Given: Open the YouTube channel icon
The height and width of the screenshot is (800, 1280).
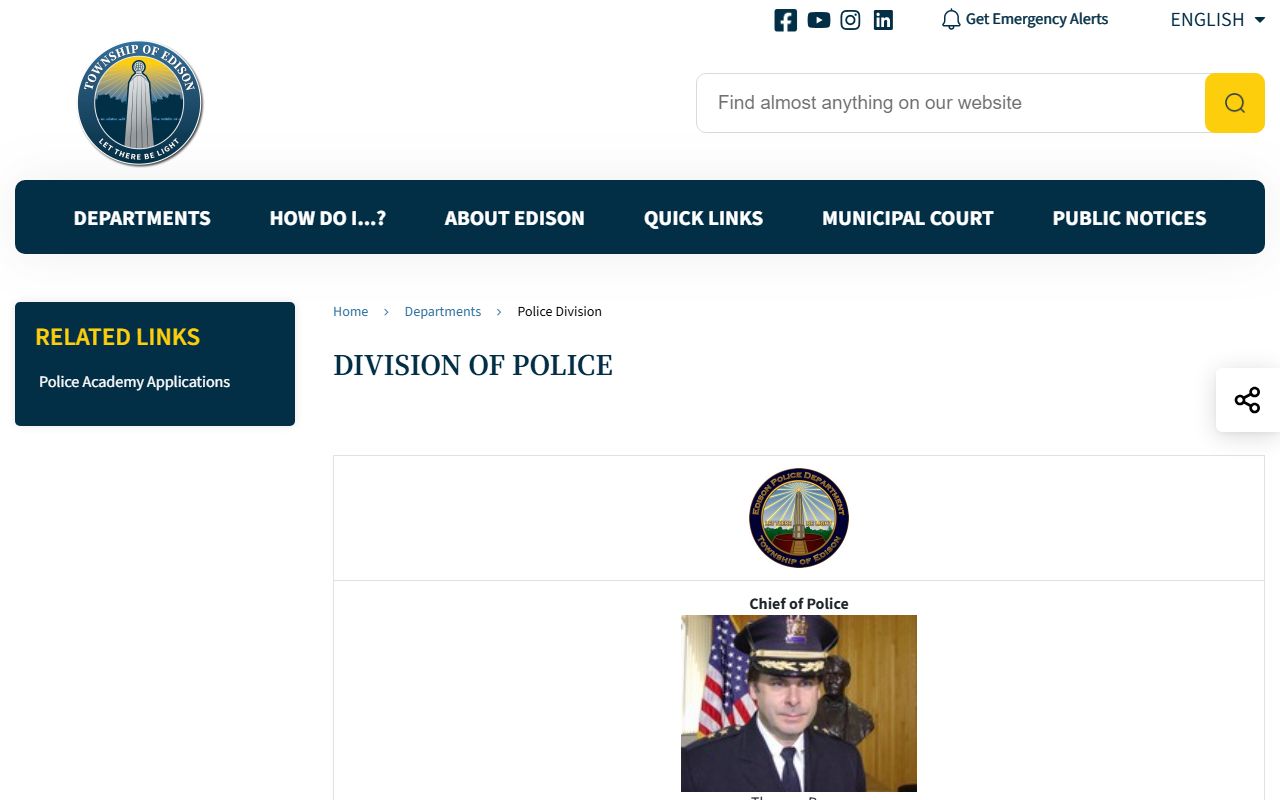Looking at the screenshot, I should click(x=819, y=20).
